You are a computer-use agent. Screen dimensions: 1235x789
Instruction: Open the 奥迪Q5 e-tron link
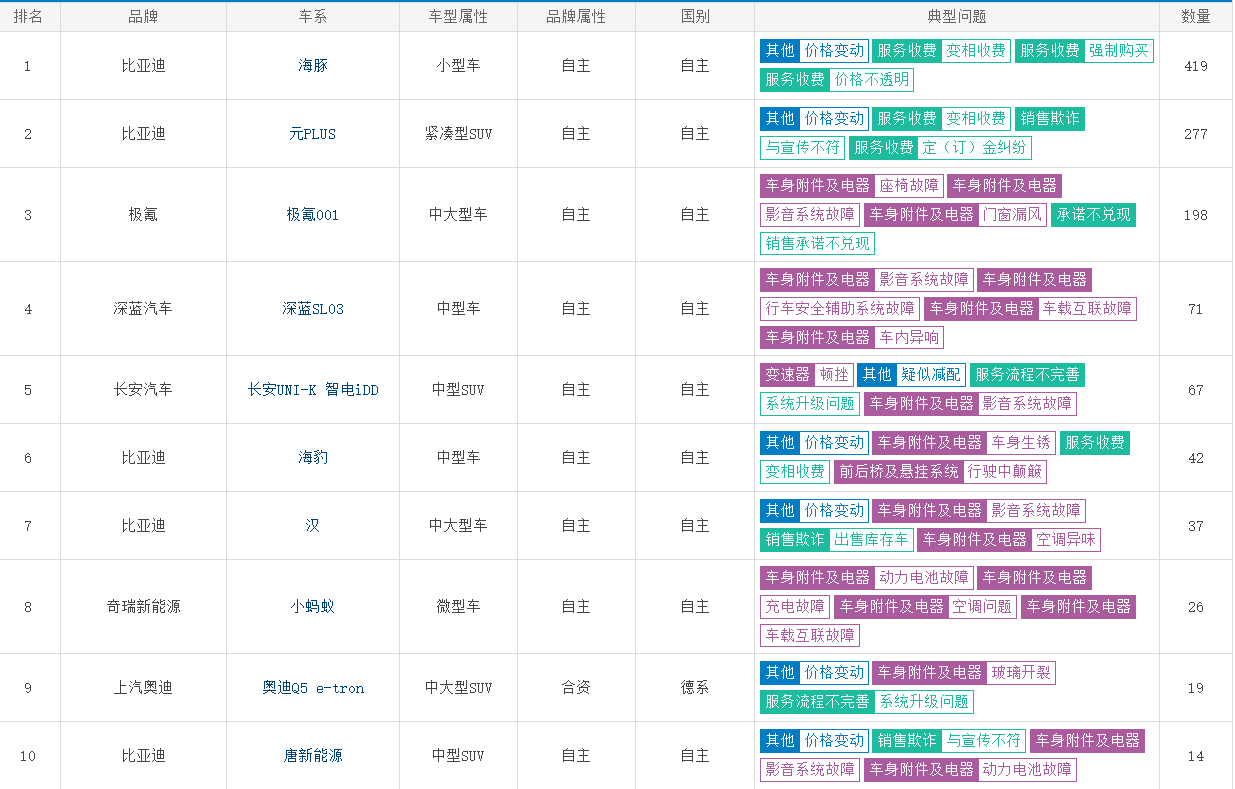click(313, 688)
